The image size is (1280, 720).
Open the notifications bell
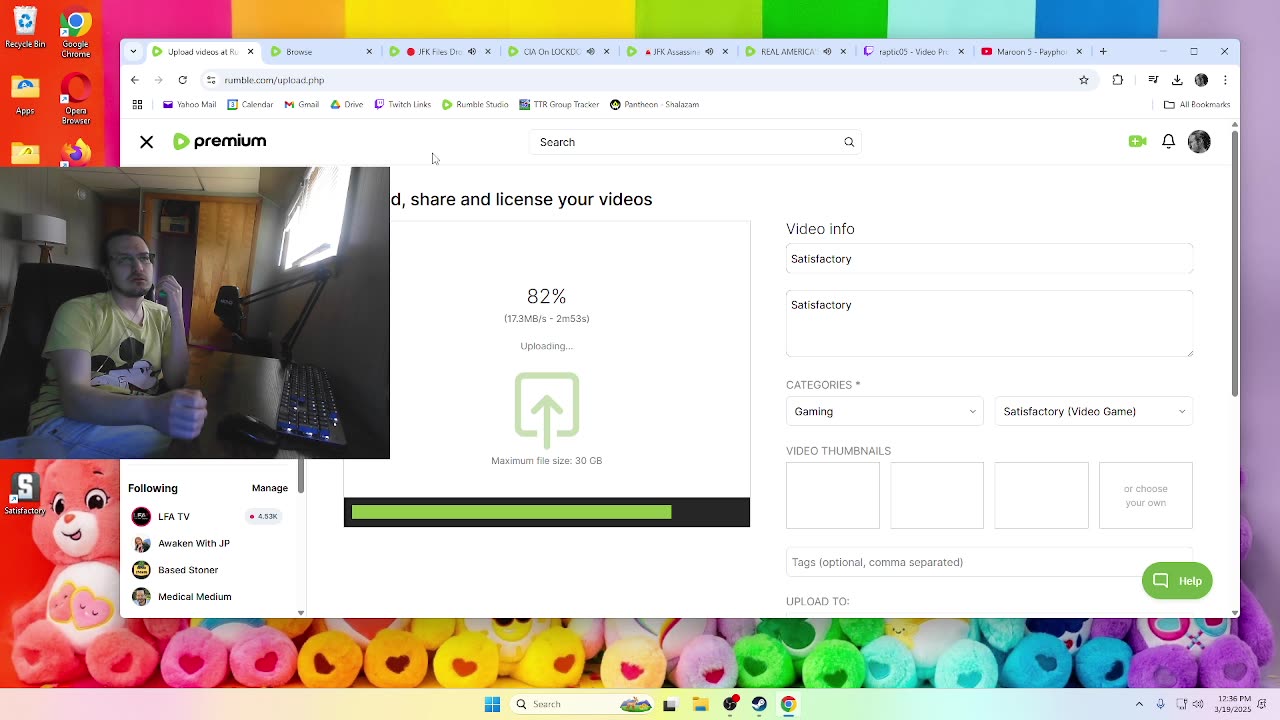click(x=1168, y=142)
